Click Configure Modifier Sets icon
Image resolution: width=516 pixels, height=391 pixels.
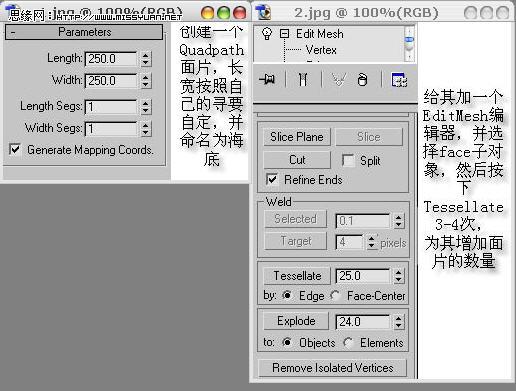(x=399, y=80)
